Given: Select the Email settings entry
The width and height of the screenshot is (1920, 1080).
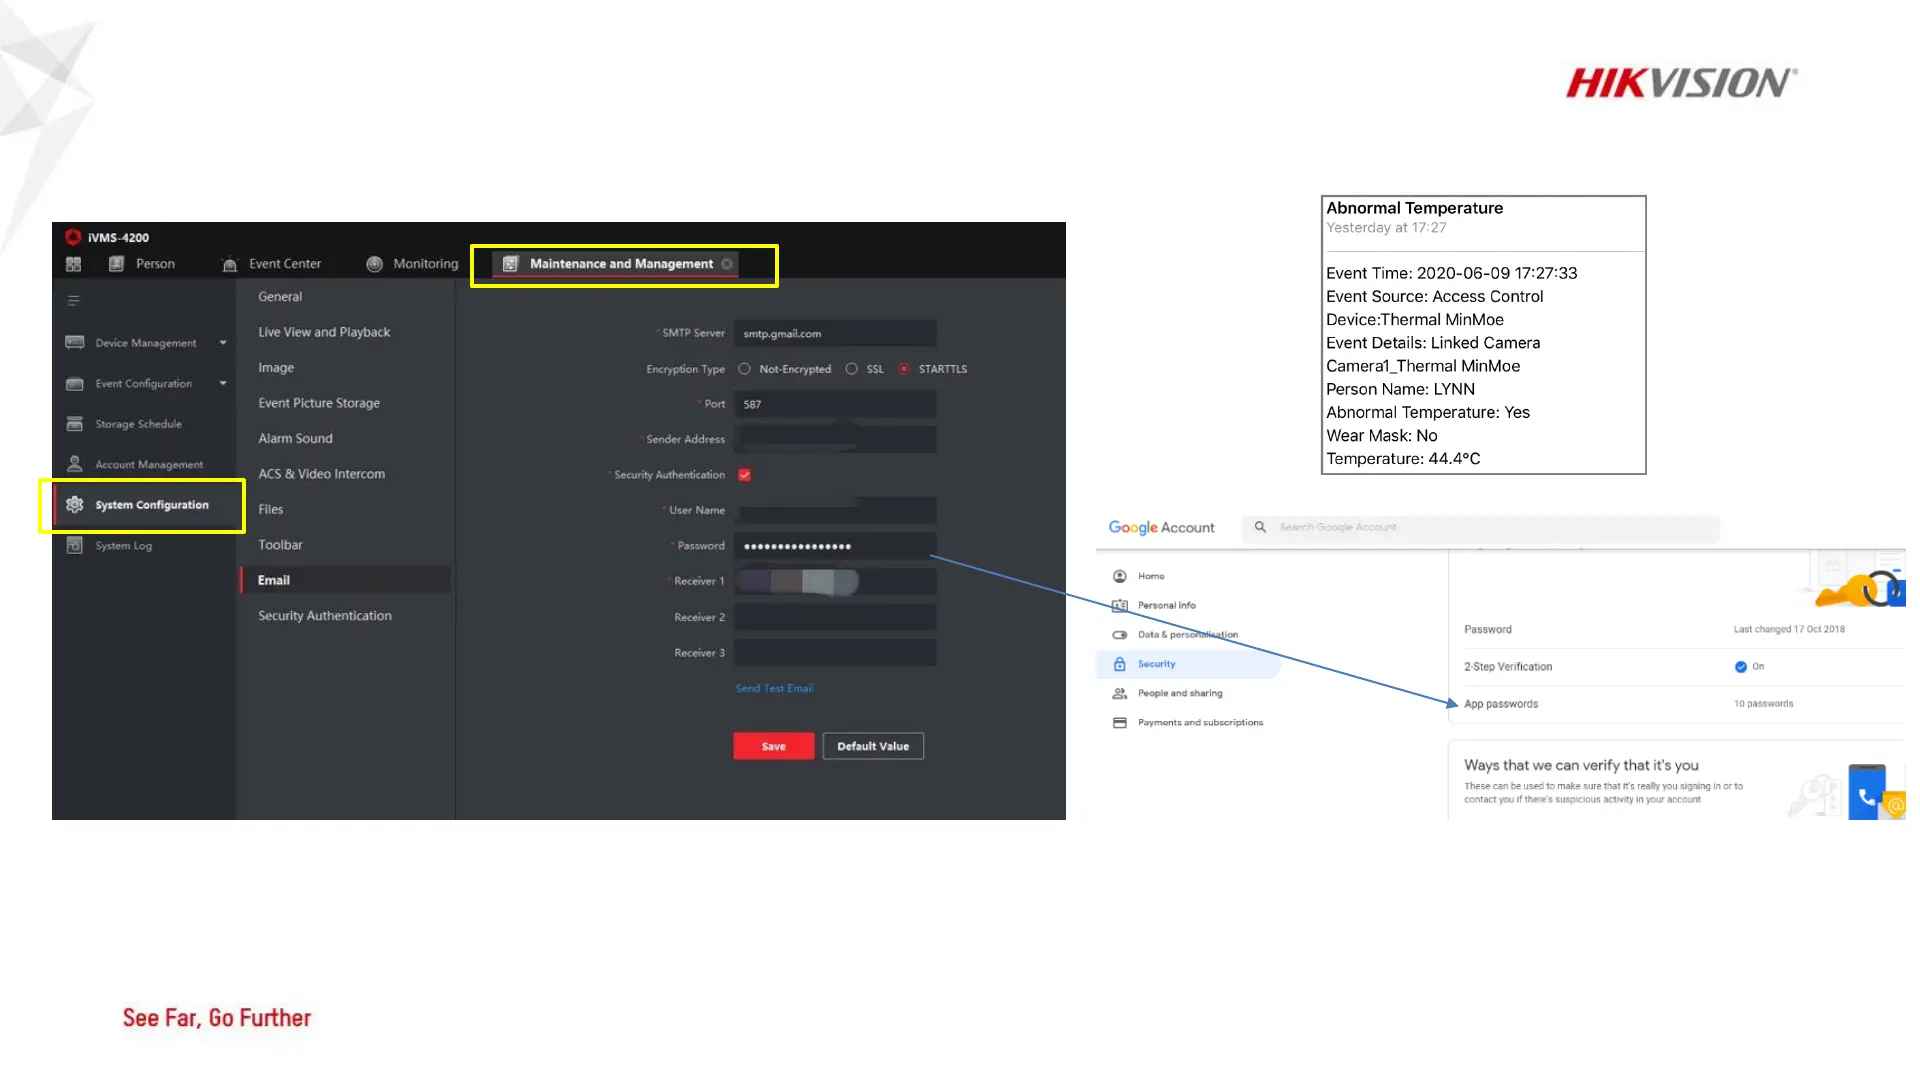Looking at the screenshot, I should click(345, 580).
